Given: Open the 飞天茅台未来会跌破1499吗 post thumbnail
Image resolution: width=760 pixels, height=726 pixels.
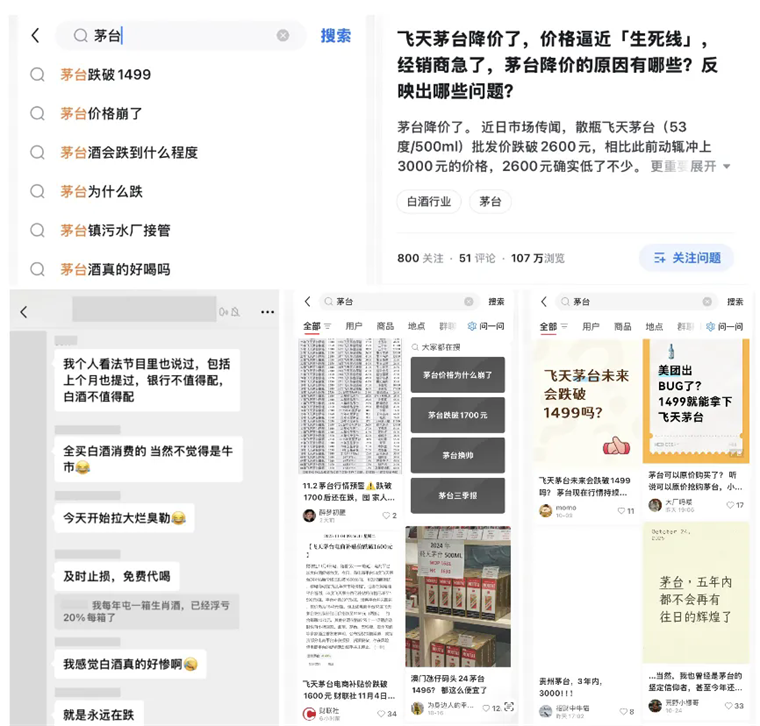Looking at the screenshot, I should (x=582, y=404).
